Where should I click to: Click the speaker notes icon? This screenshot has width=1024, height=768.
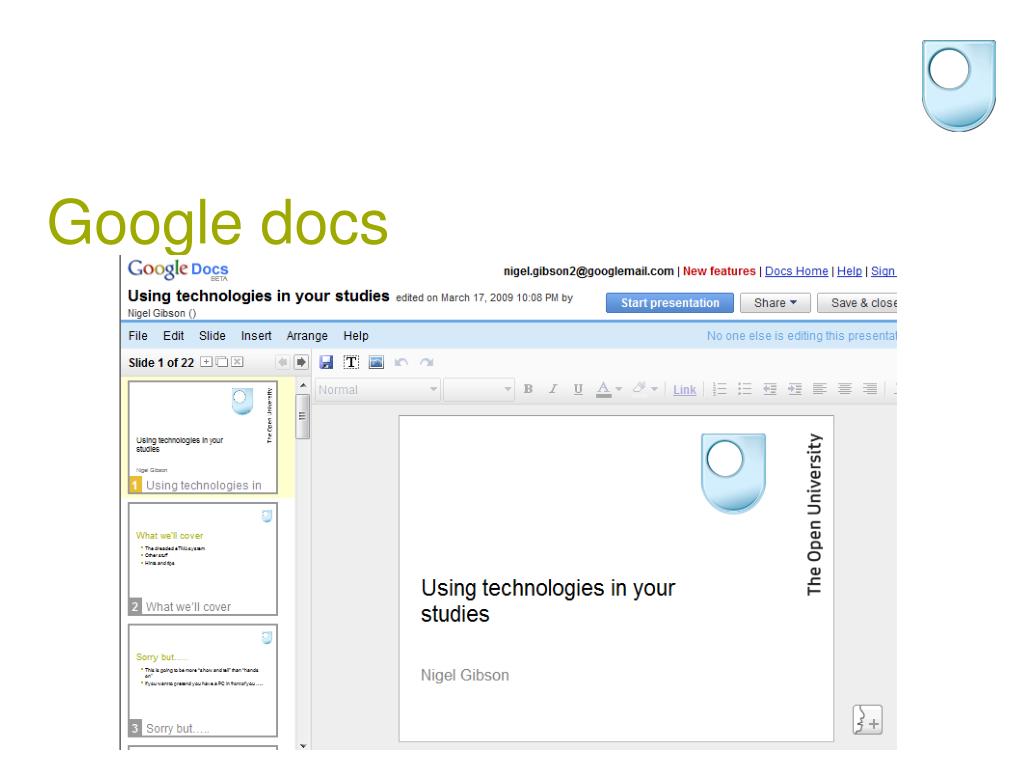(868, 720)
